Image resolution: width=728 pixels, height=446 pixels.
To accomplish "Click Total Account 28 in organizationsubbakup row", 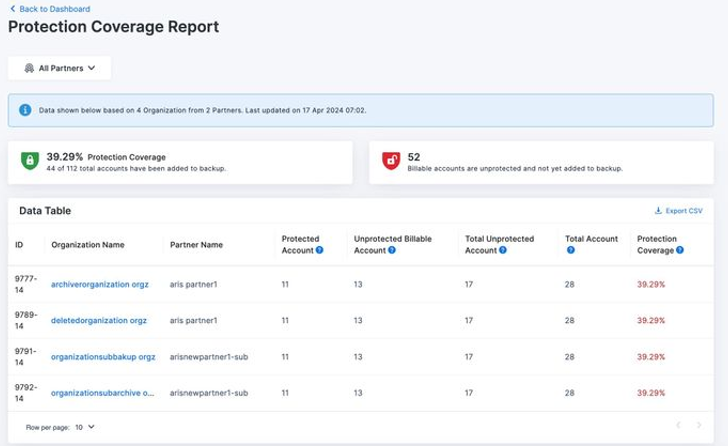I will 570,357.
